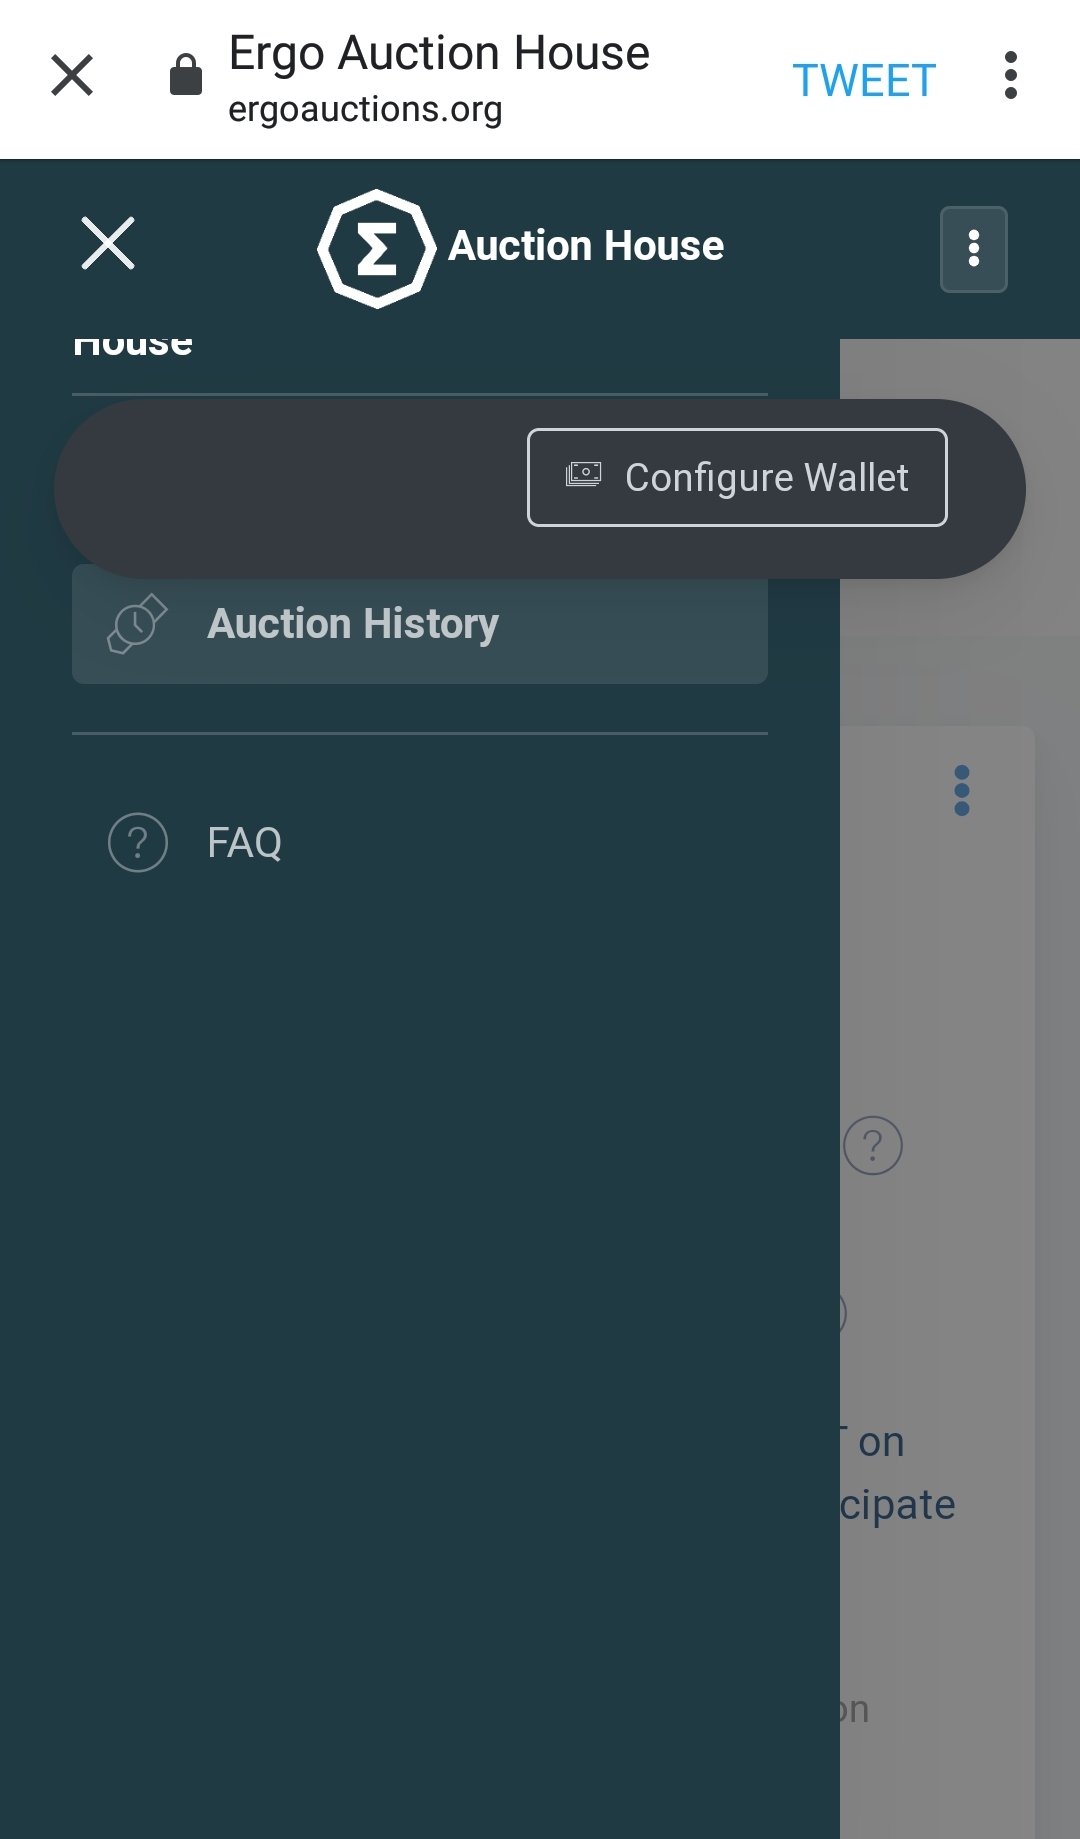The image size is (1080, 1839).
Task: Collapse the navigation drawer with the X
Action: pyautogui.click(x=107, y=243)
